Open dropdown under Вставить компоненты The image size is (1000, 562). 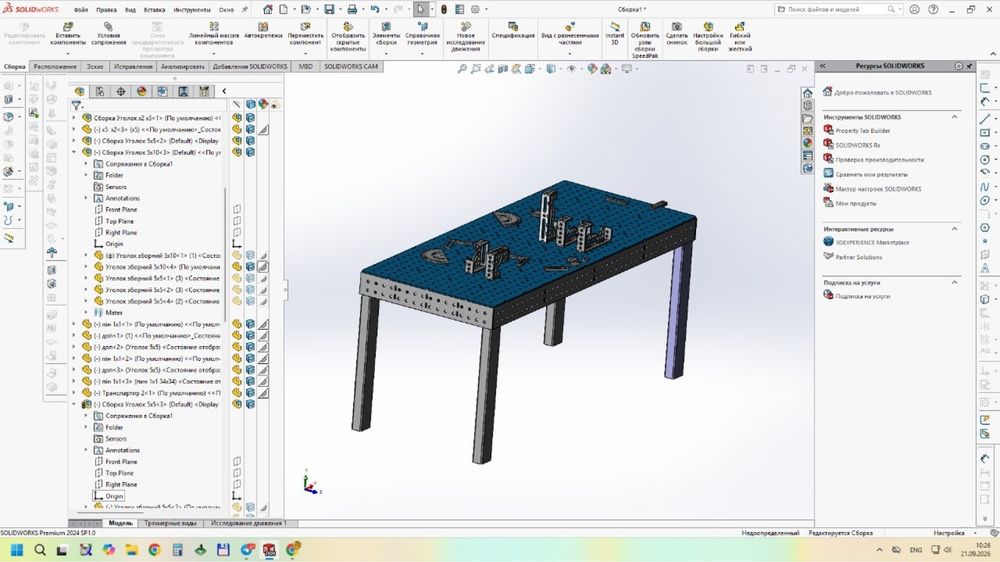(x=68, y=54)
